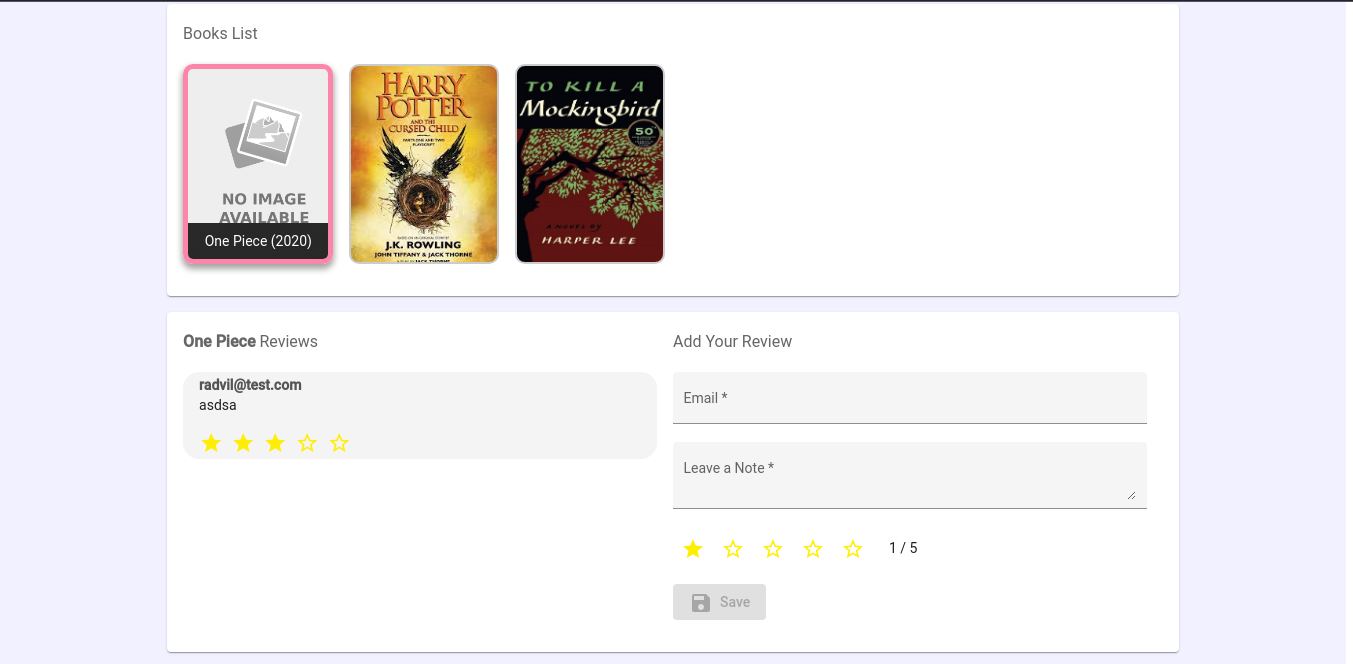Click the textarea resize handle in Leave a Note
Screen dimensions: 1353x664
click(x=1131, y=494)
